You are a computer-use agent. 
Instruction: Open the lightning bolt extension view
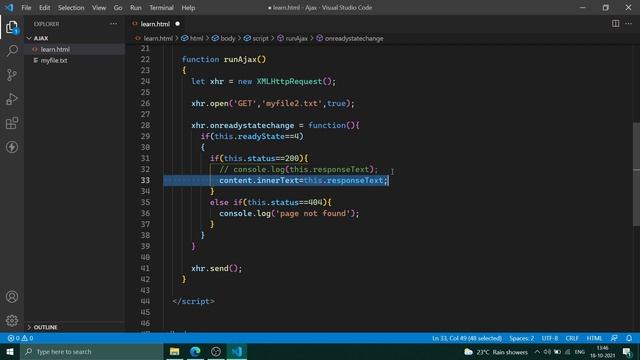click(12, 147)
